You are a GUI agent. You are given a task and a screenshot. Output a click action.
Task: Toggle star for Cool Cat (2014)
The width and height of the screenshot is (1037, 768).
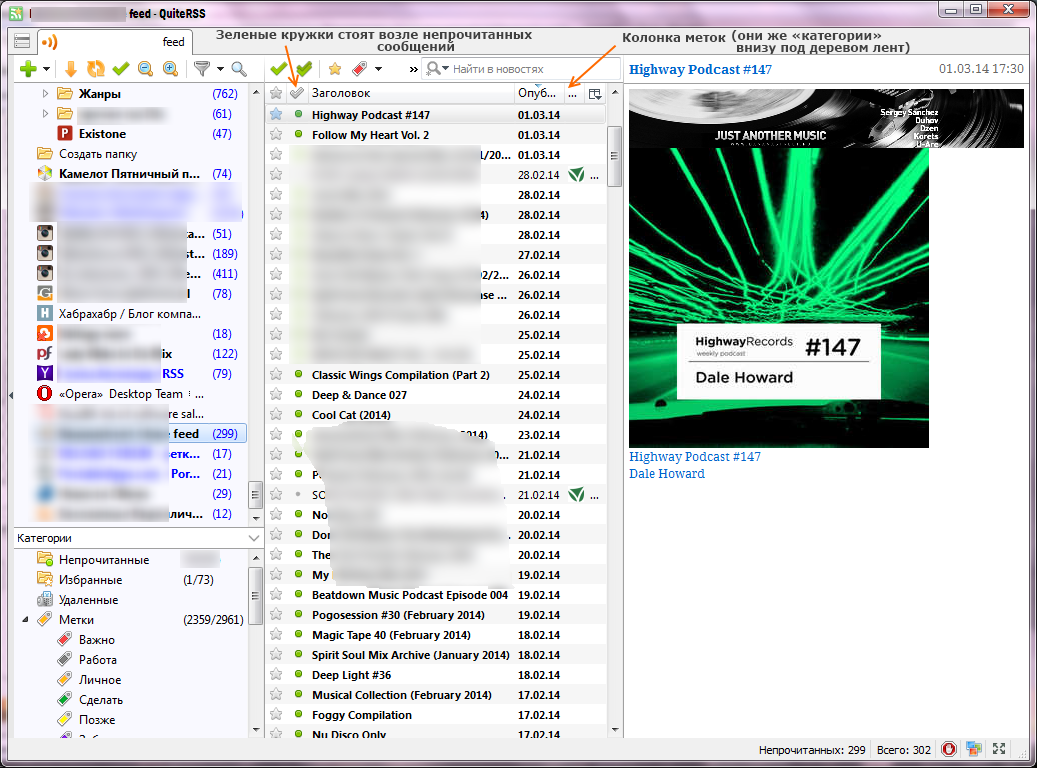click(x=276, y=414)
